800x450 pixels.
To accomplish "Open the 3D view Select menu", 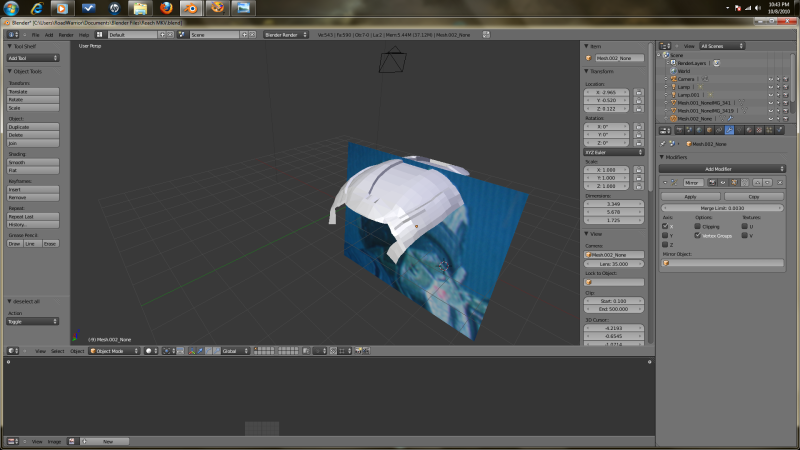I will click(x=58, y=351).
